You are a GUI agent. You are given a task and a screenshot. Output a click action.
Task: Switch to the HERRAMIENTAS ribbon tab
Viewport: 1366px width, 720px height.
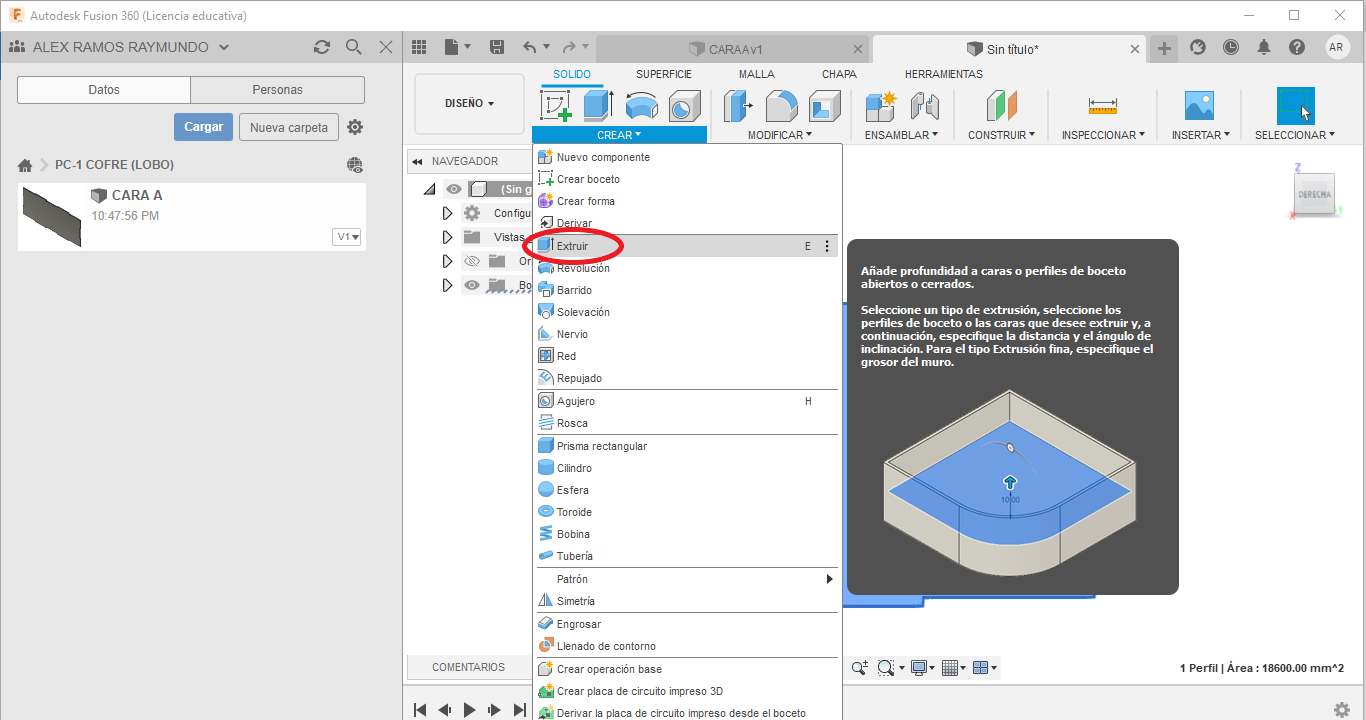944,74
